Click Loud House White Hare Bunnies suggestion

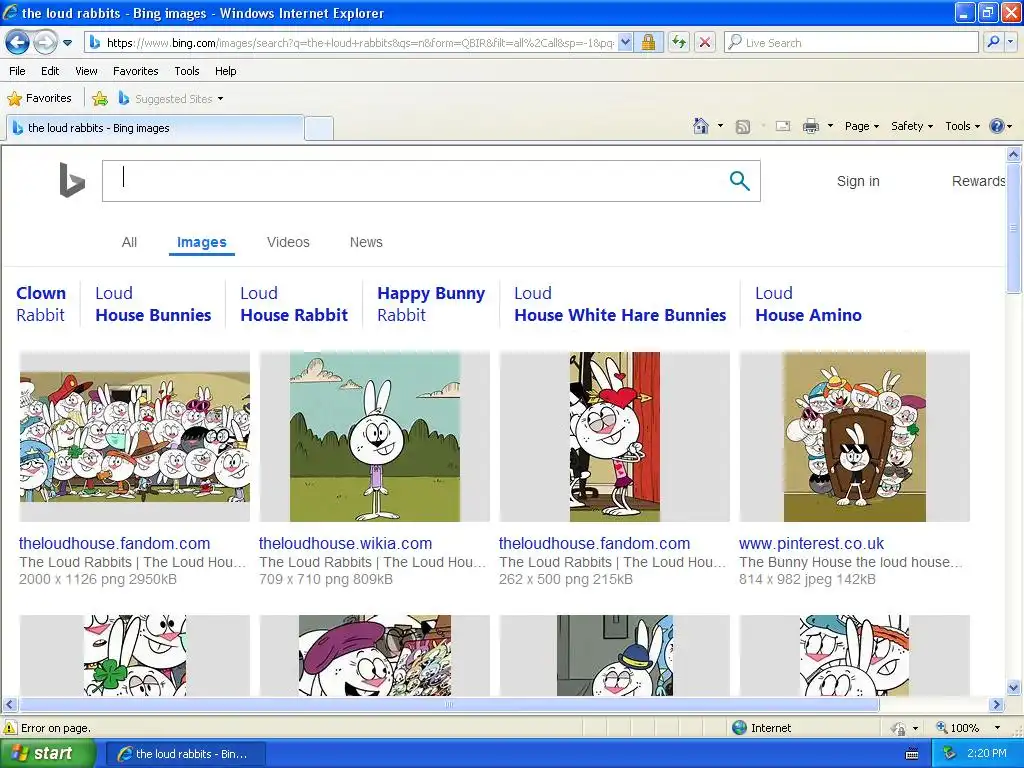[620, 304]
